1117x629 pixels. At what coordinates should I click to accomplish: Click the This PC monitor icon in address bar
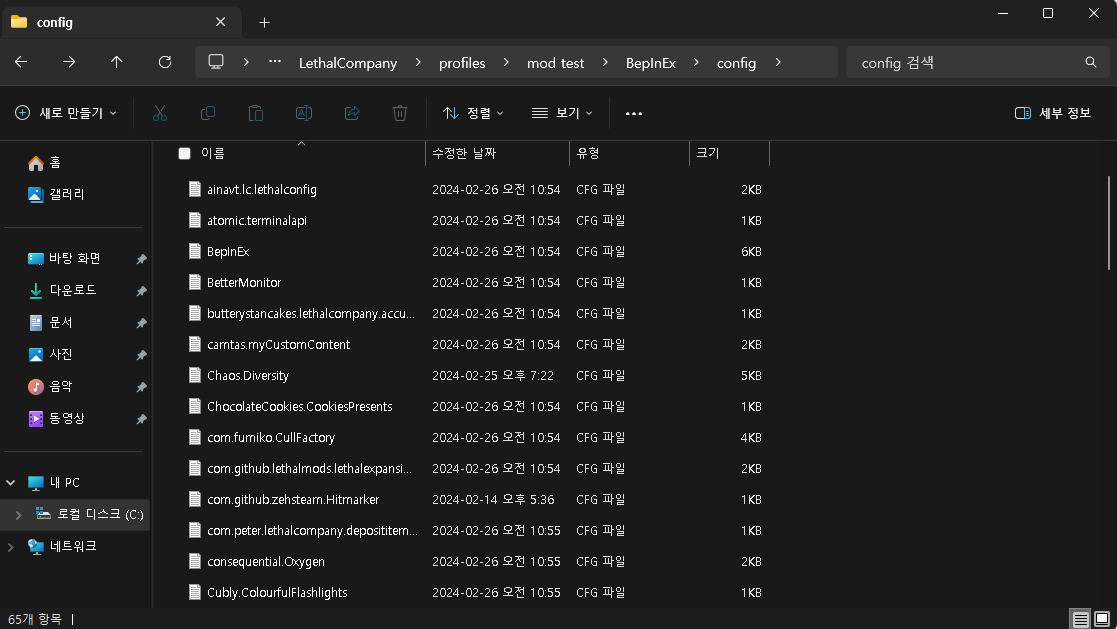click(216, 62)
